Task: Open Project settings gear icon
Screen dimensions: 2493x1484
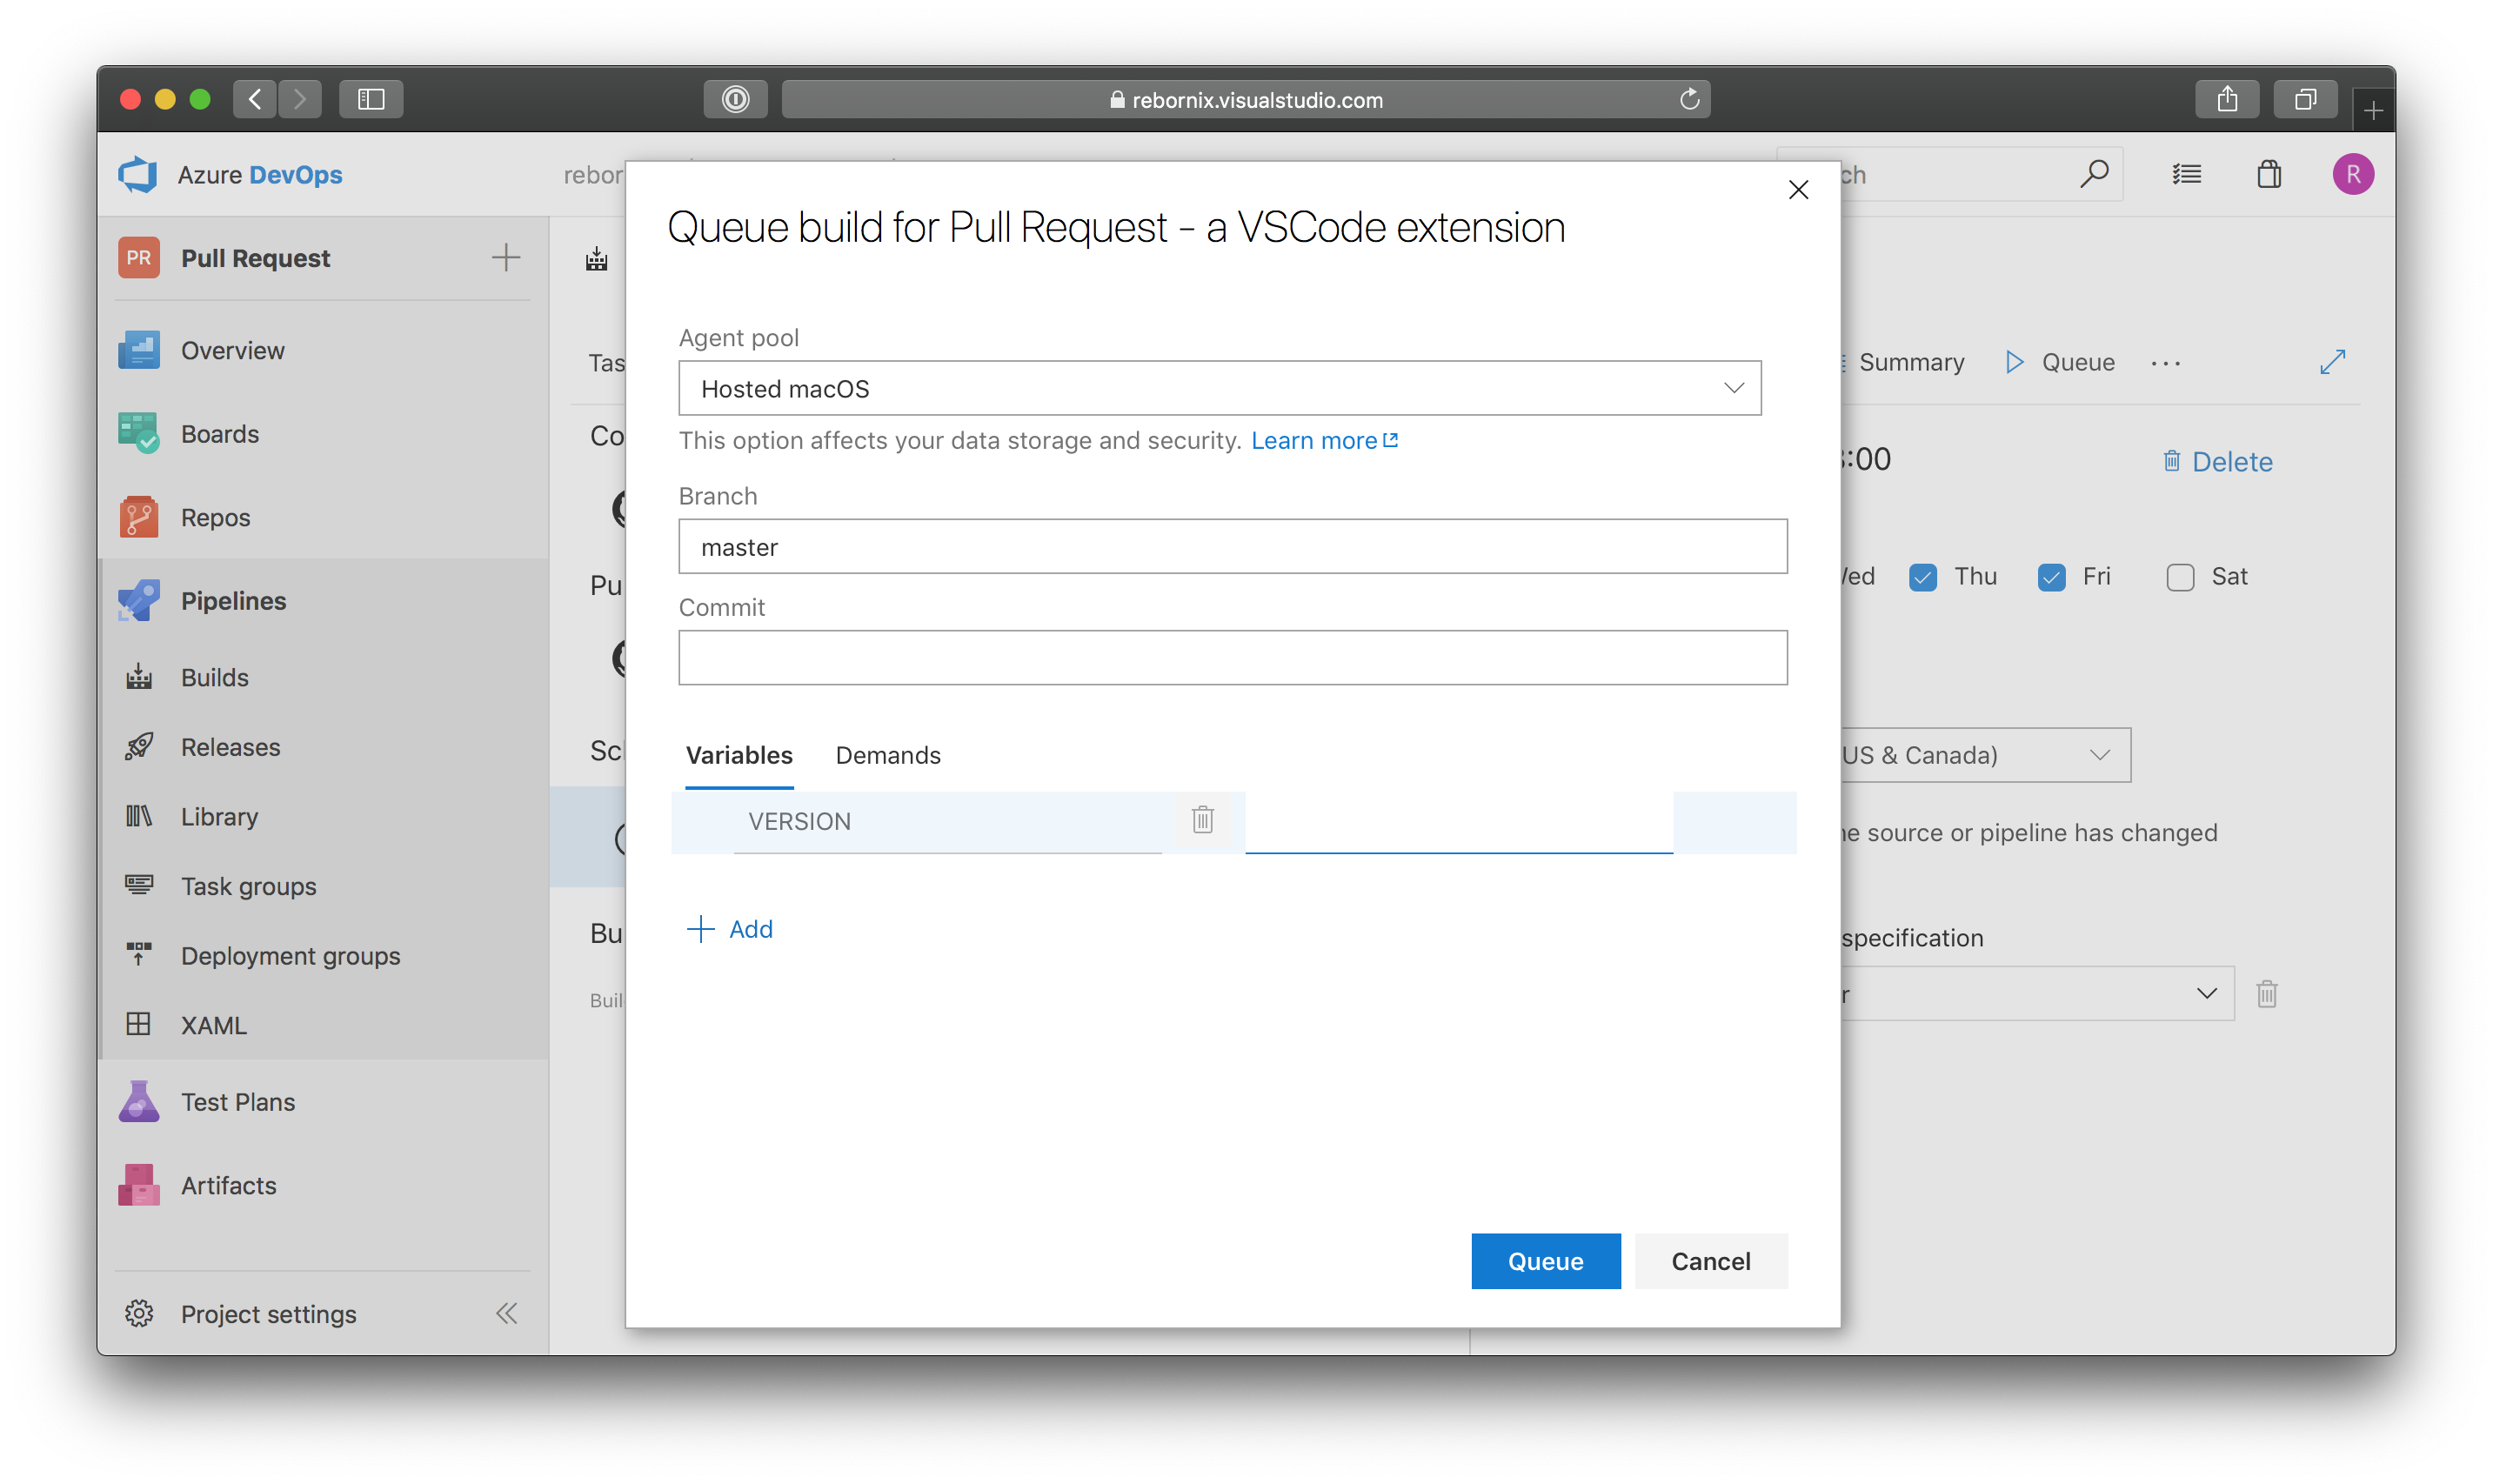Action: [x=138, y=1313]
